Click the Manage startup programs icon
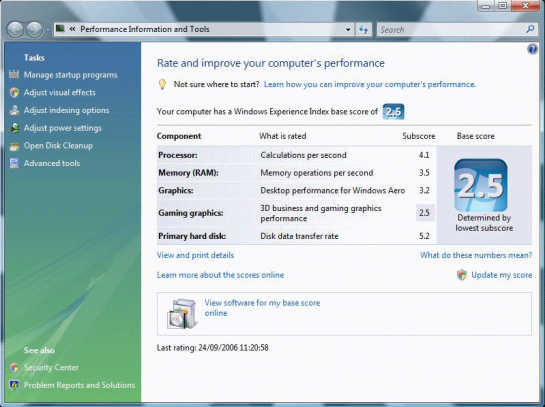545x407 pixels. [14, 74]
